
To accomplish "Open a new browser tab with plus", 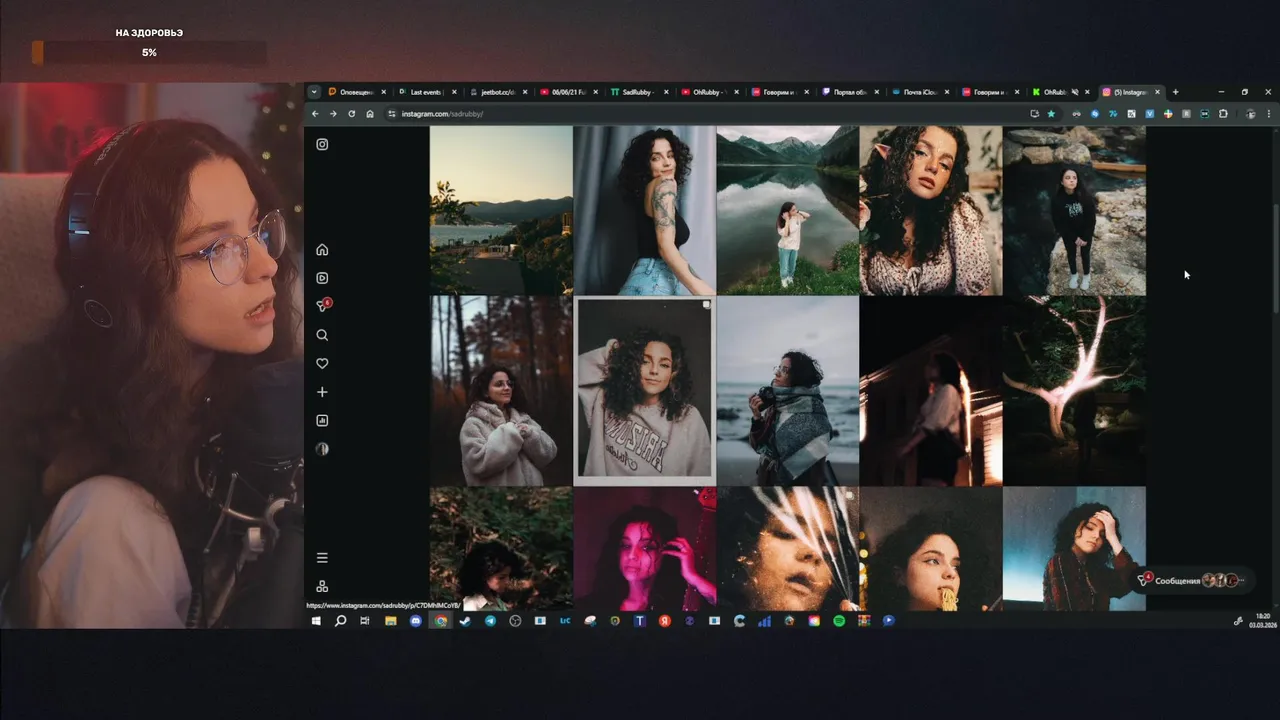I will click(x=1175, y=92).
